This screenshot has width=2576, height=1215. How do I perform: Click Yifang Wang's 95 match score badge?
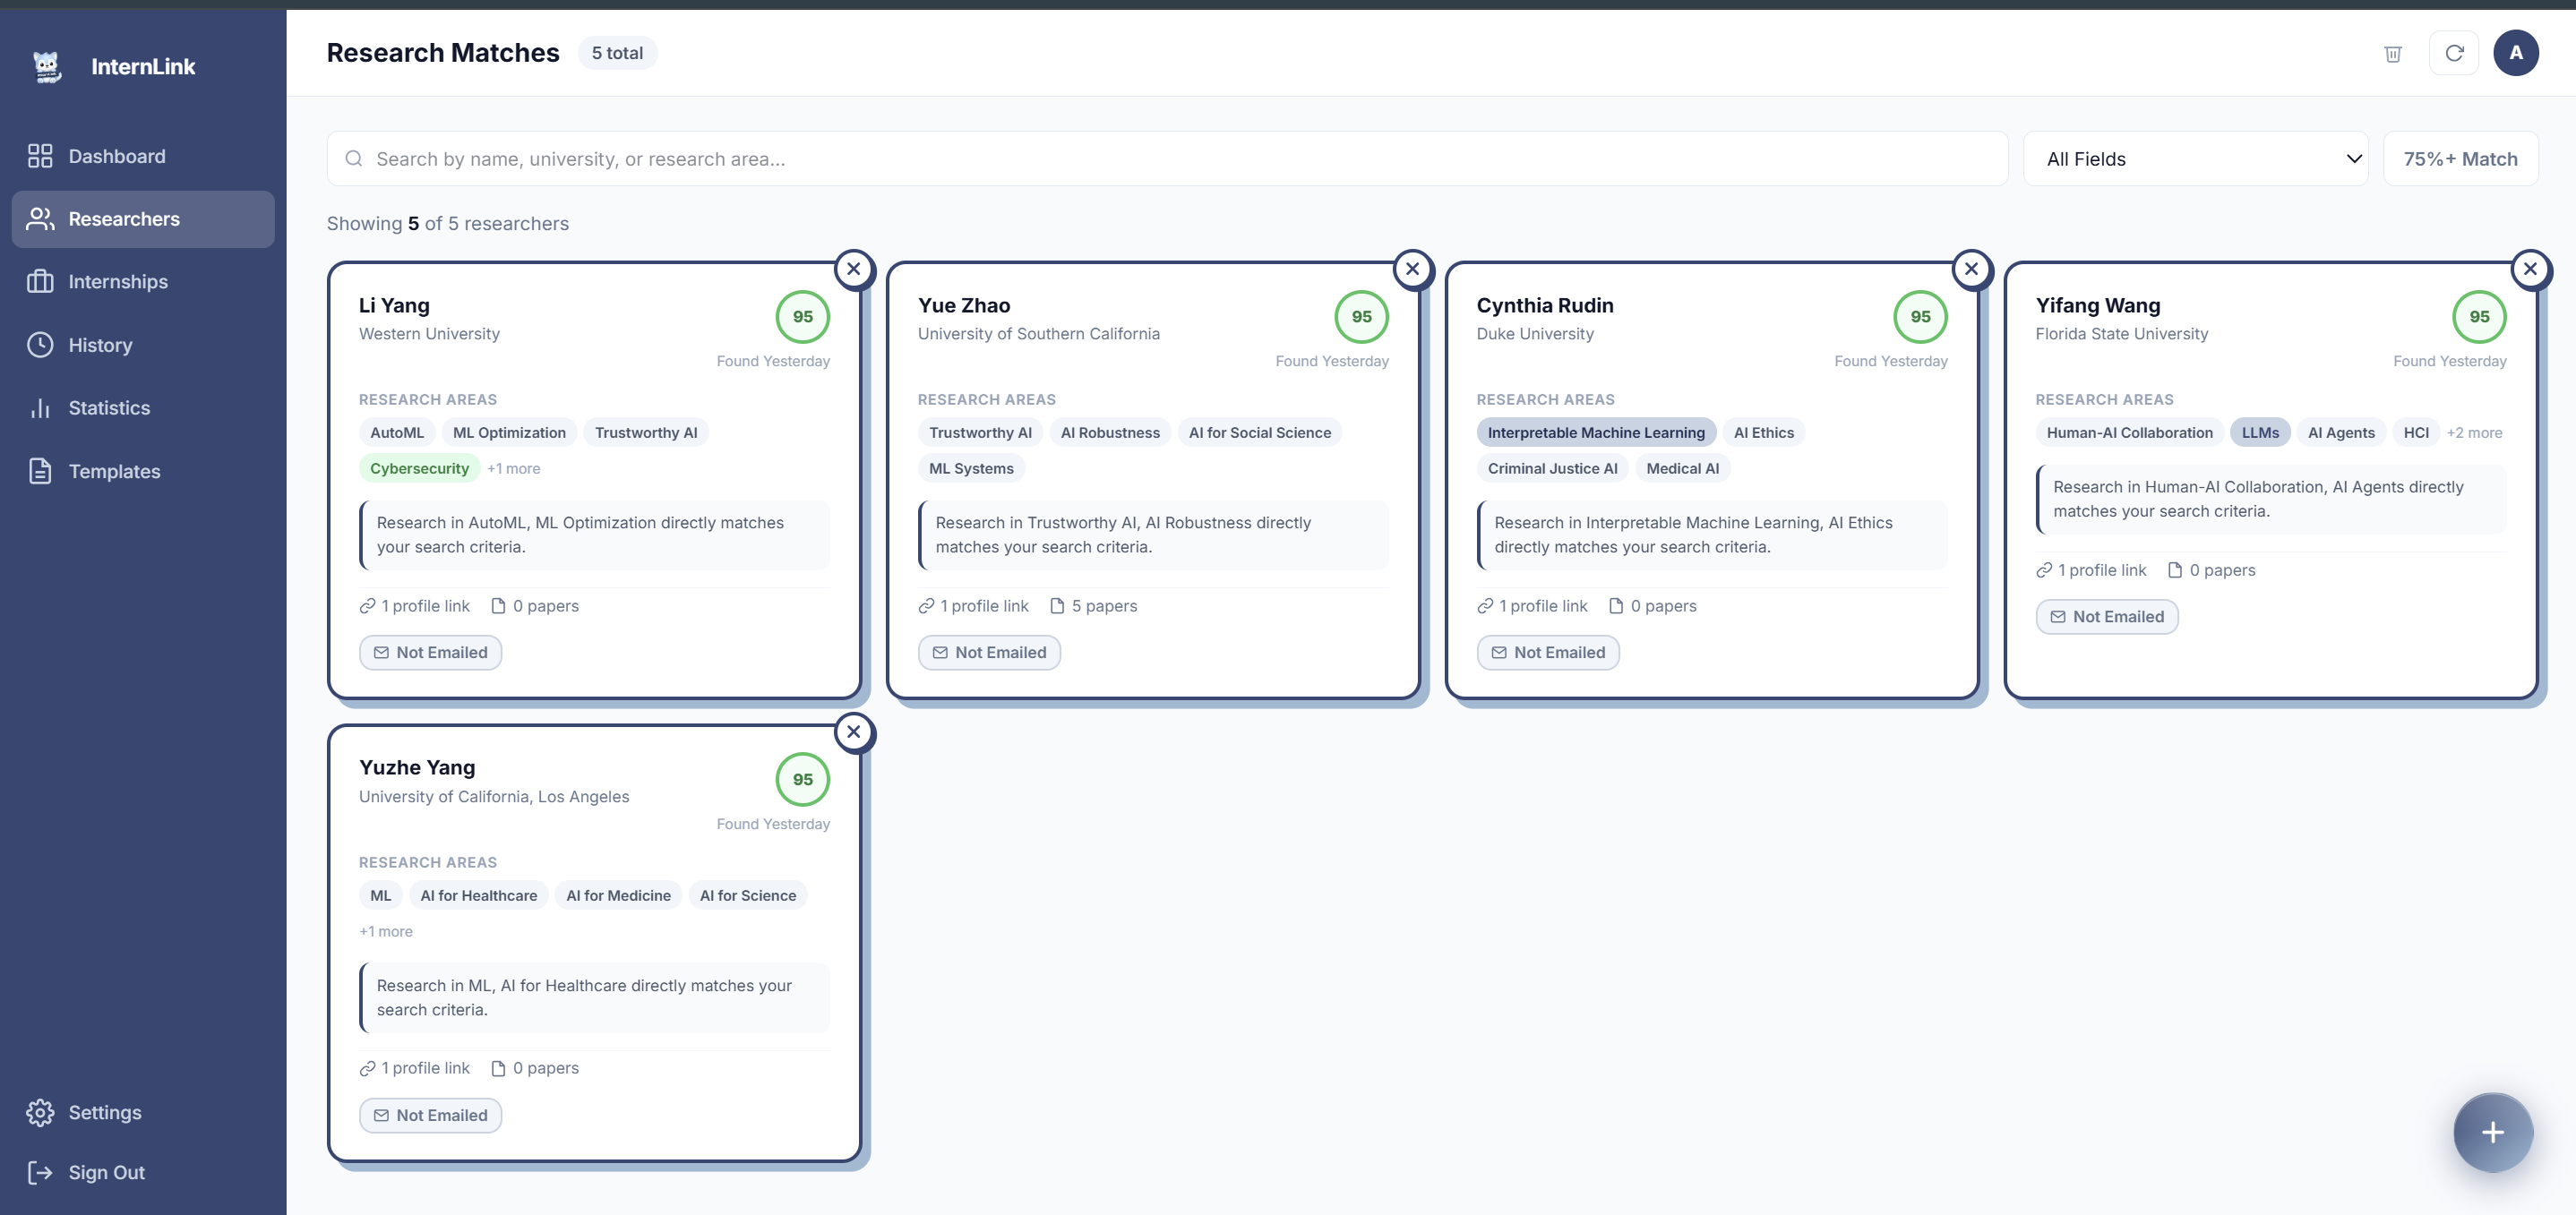pyautogui.click(x=2480, y=317)
